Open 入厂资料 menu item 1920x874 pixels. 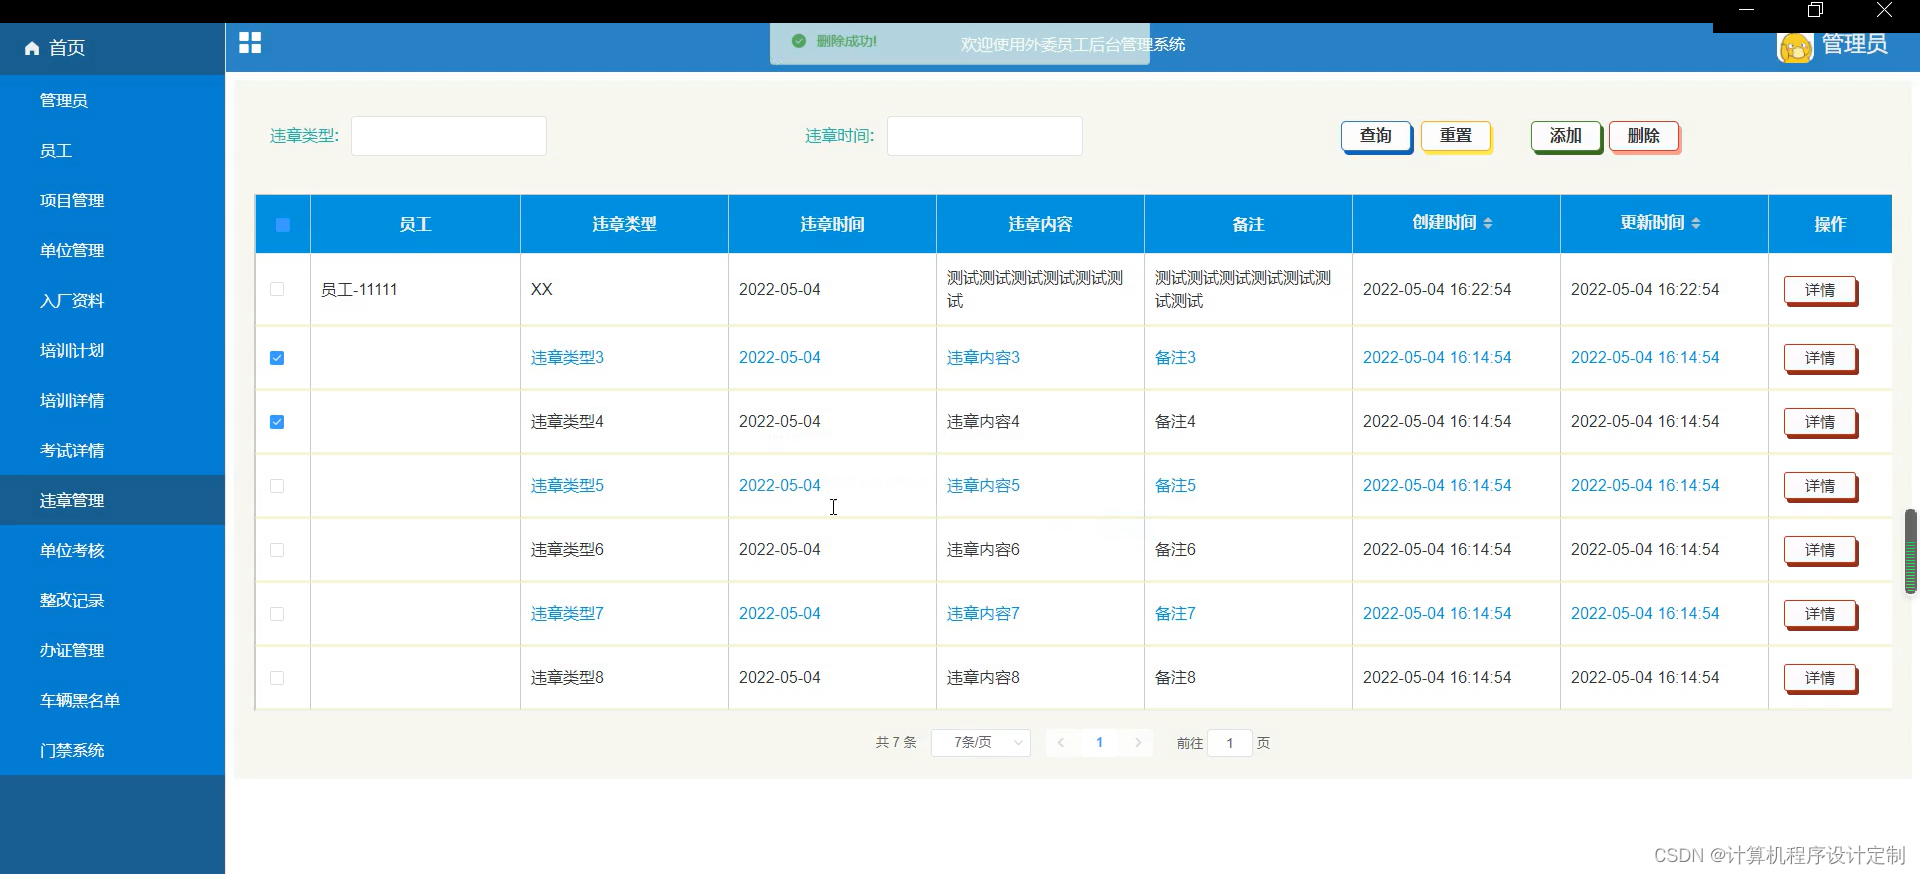tap(112, 300)
